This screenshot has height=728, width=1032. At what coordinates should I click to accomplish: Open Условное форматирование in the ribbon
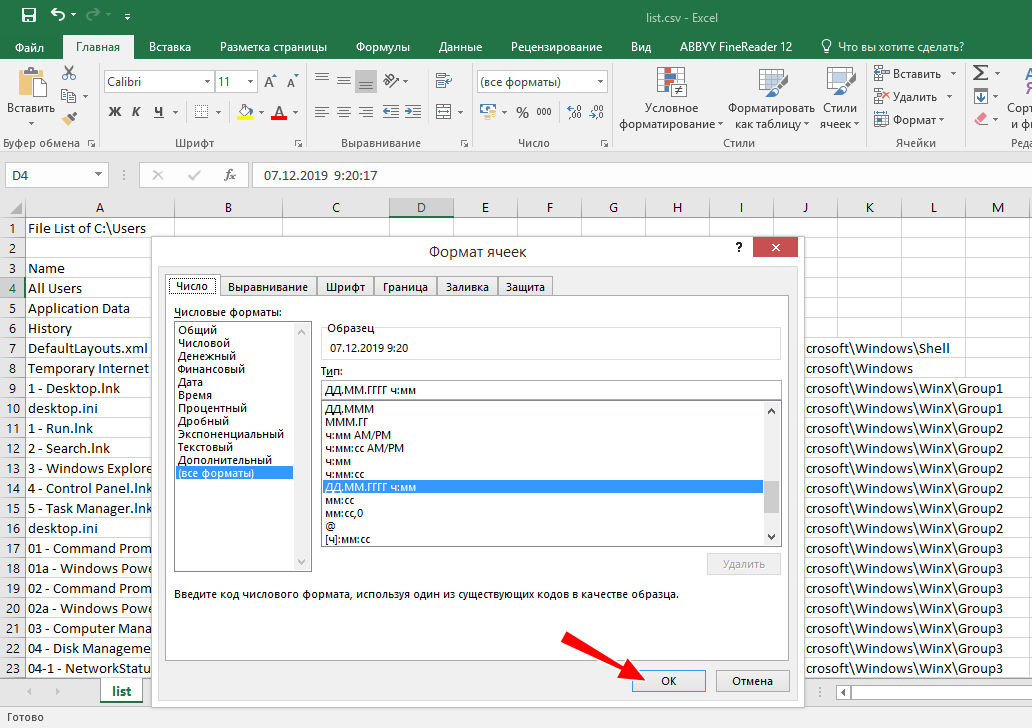pyautogui.click(x=671, y=100)
